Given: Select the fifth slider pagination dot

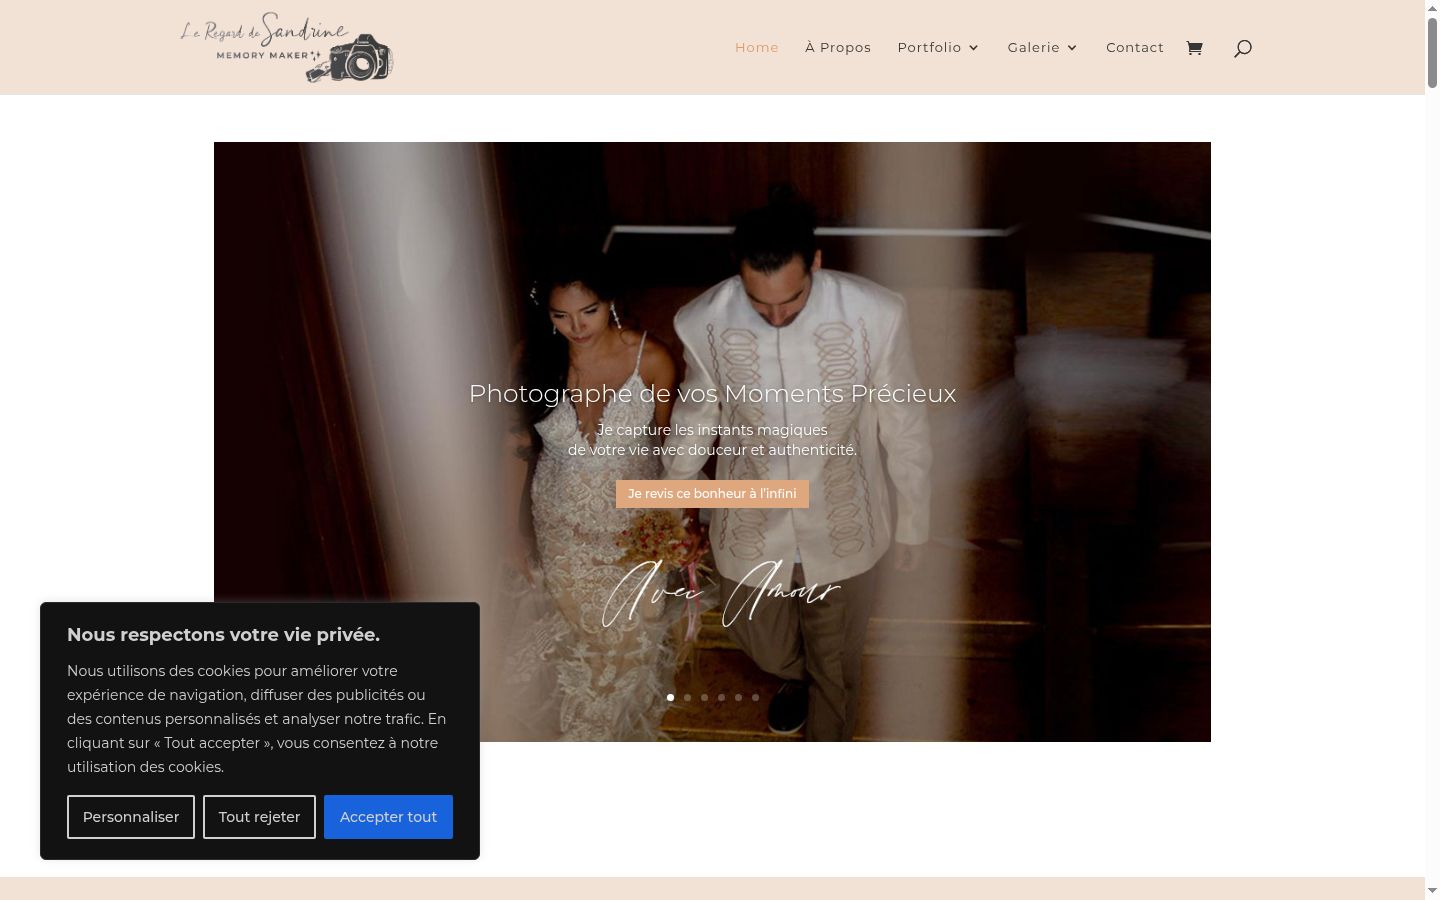Looking at the screenshot, I should [x=738, y=698].
